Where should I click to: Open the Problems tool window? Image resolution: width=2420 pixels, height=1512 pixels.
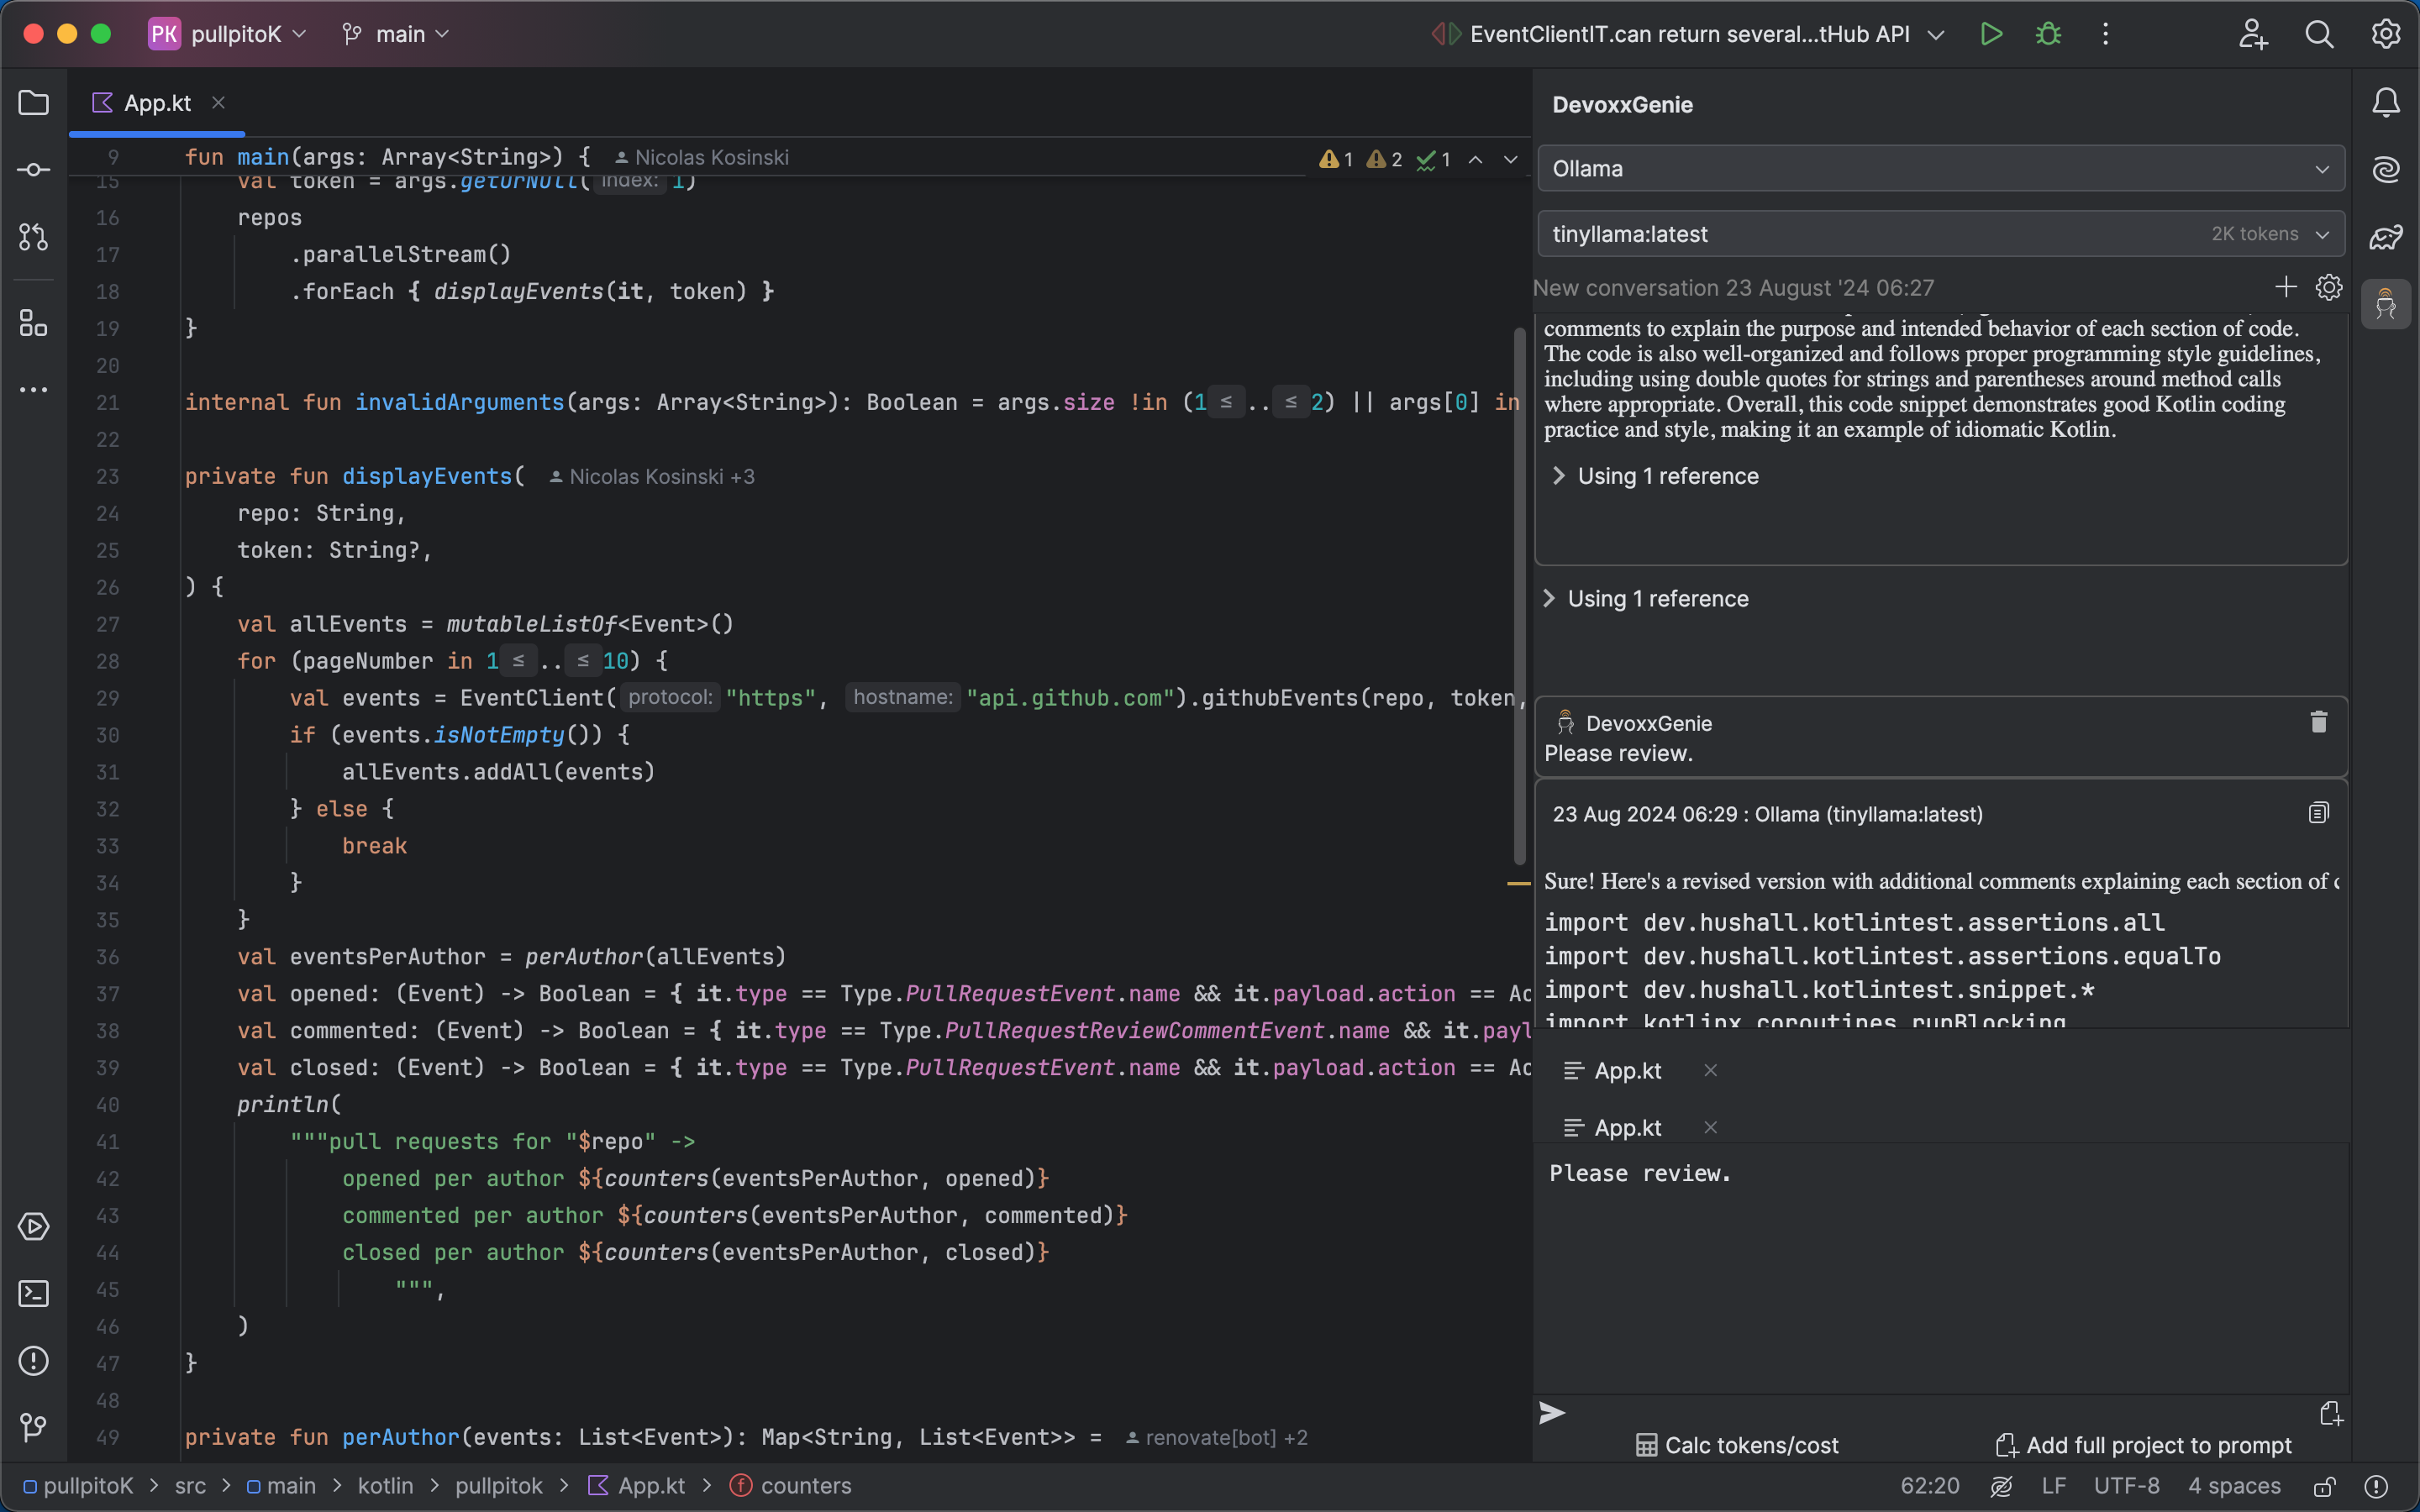point(33,1360)
